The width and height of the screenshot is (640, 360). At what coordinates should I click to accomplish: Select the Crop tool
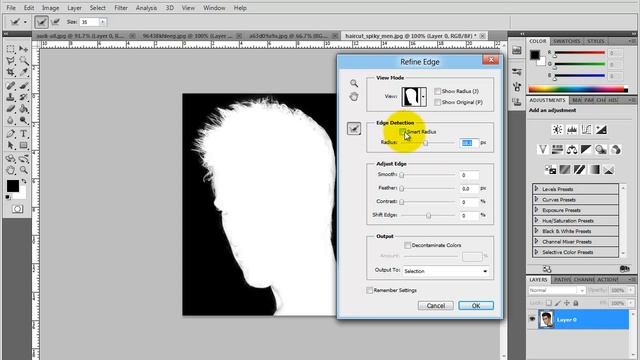pos(11,73)
